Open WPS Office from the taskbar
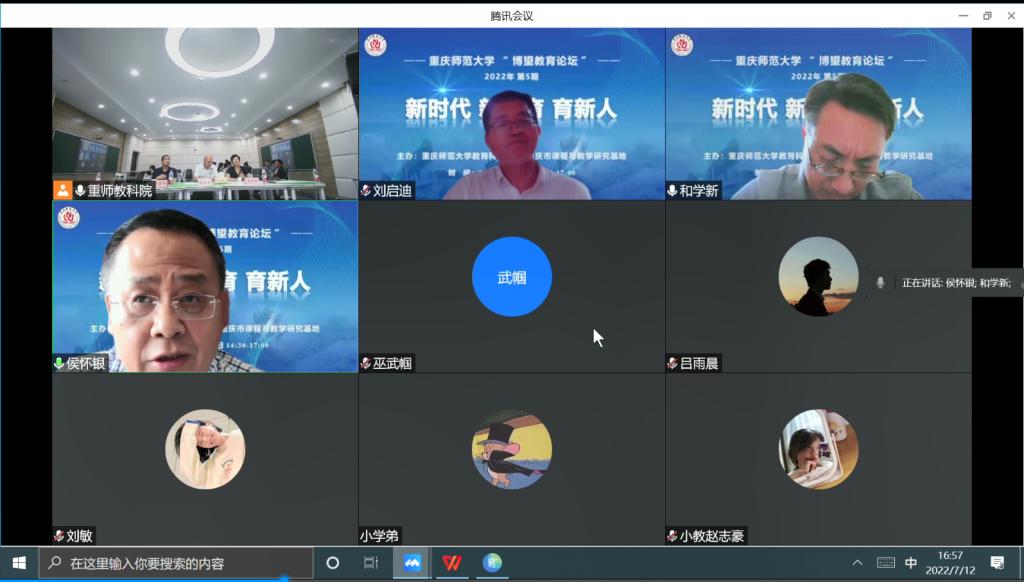The height and width of the screenshot is (582, 1024). [x=452, y=563]
